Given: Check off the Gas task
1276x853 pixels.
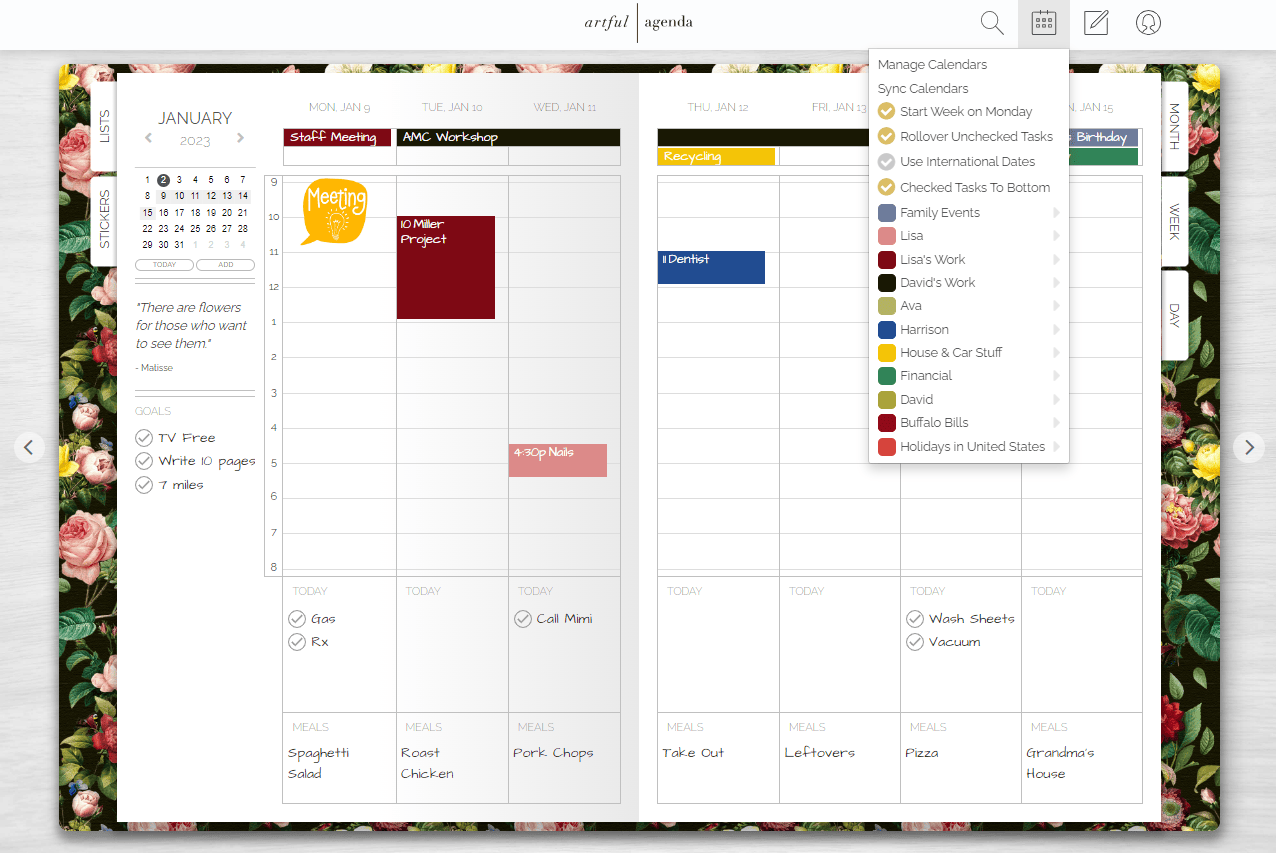Looking at the screenshot, I should [x=297, y=618].
